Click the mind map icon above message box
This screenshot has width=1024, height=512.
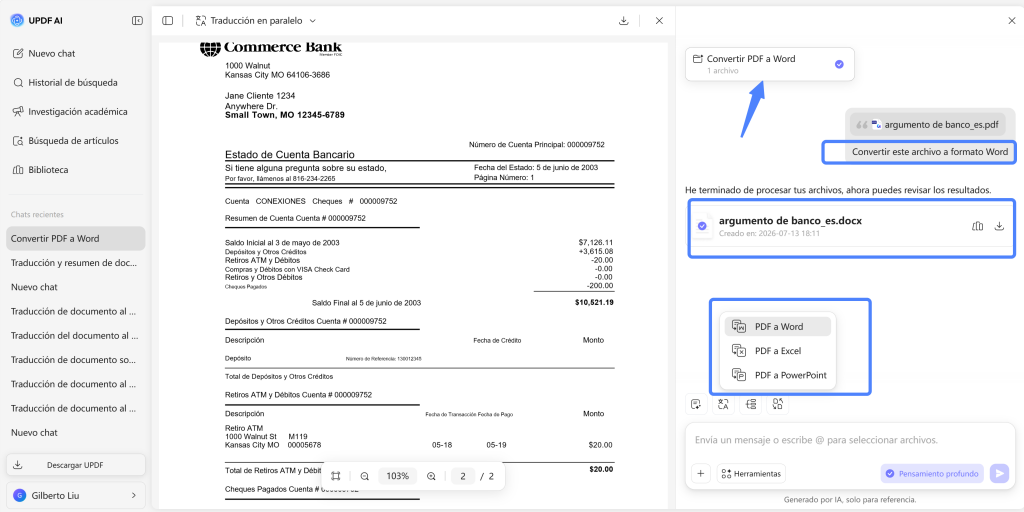click(750, 404)
